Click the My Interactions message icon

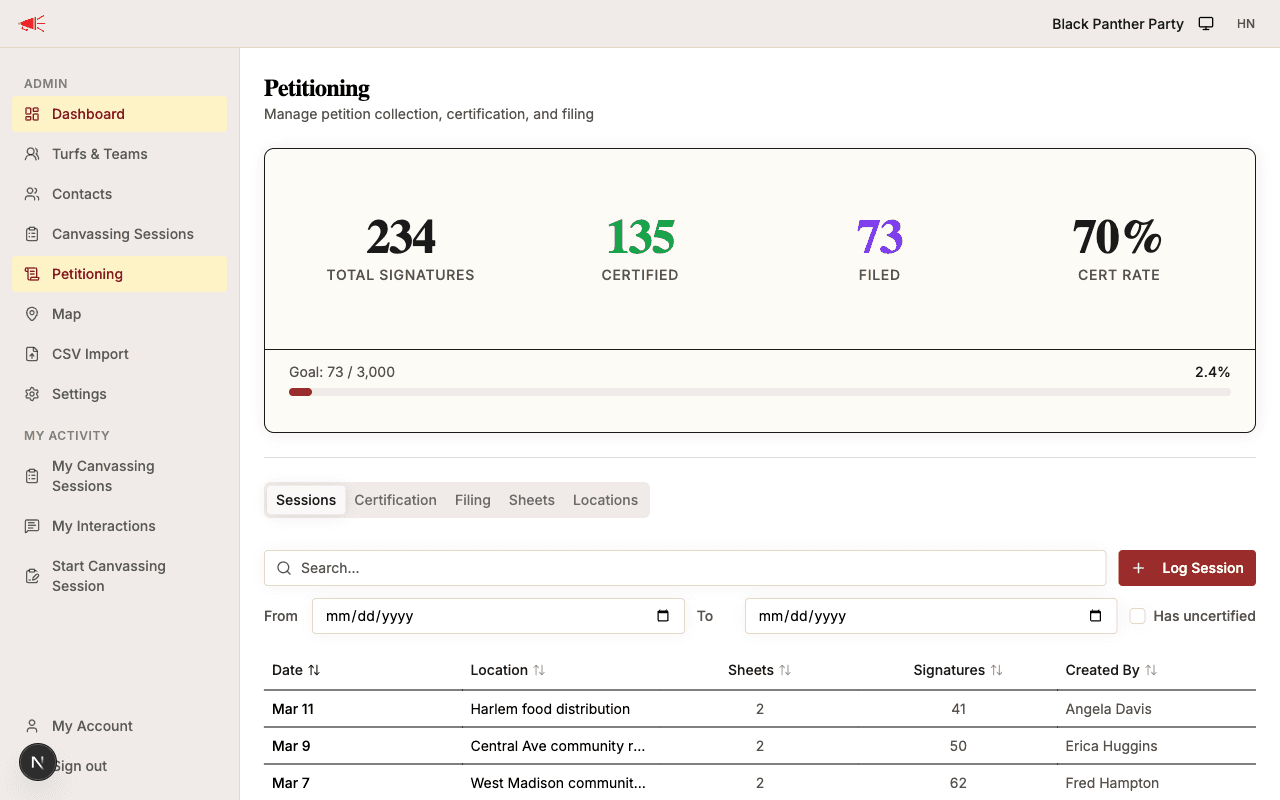coord(32,526)
